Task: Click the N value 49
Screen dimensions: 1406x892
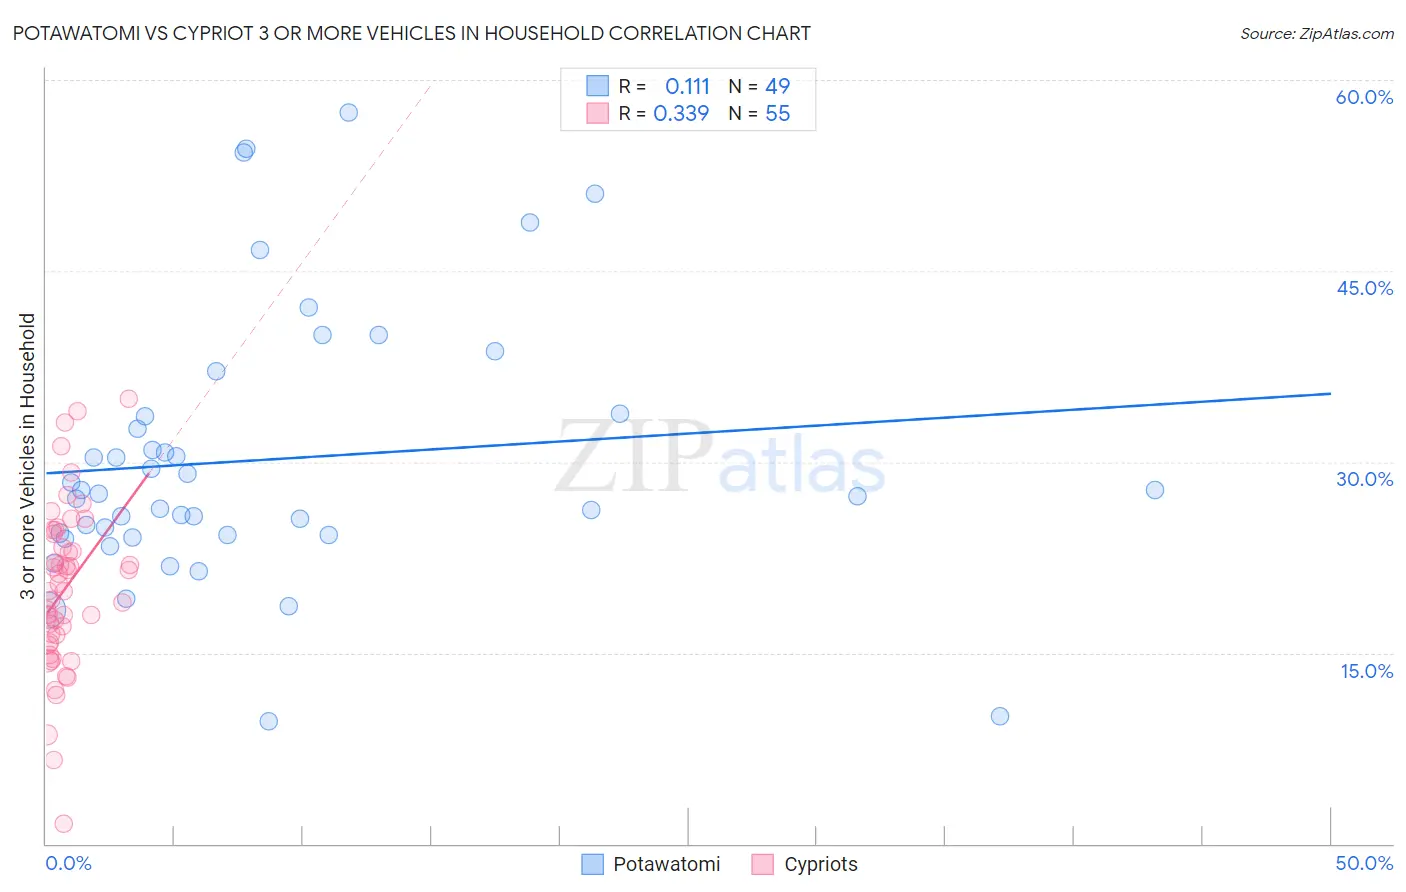Action: (x=777, y=86)
